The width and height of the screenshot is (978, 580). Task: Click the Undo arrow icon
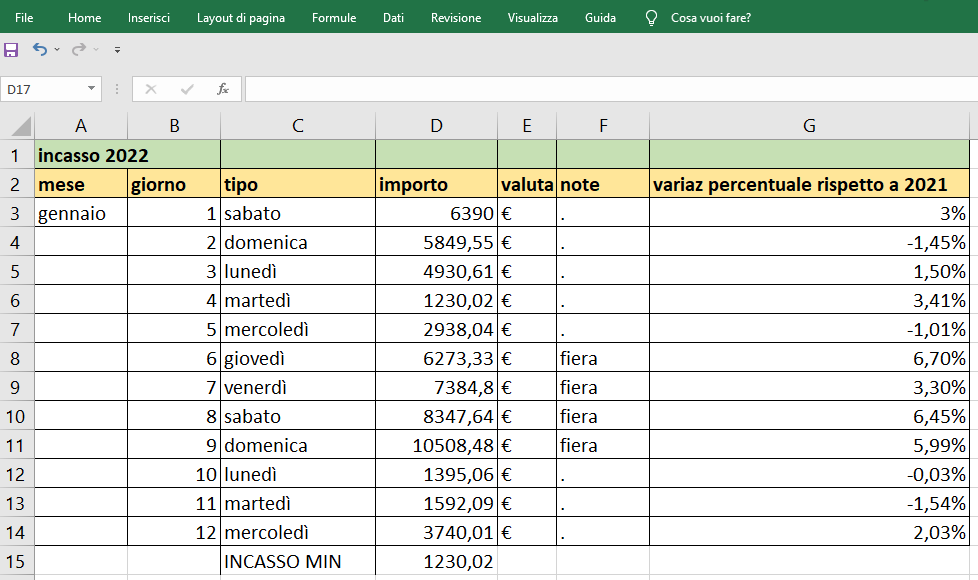[x=40, y=49]
